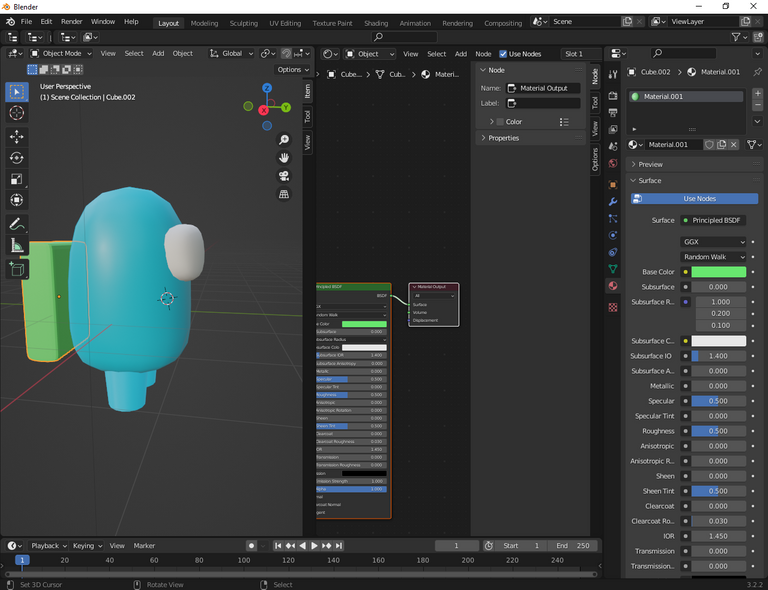Open the File menu
This screenshot has height=590, width=768.
point(26,22)
